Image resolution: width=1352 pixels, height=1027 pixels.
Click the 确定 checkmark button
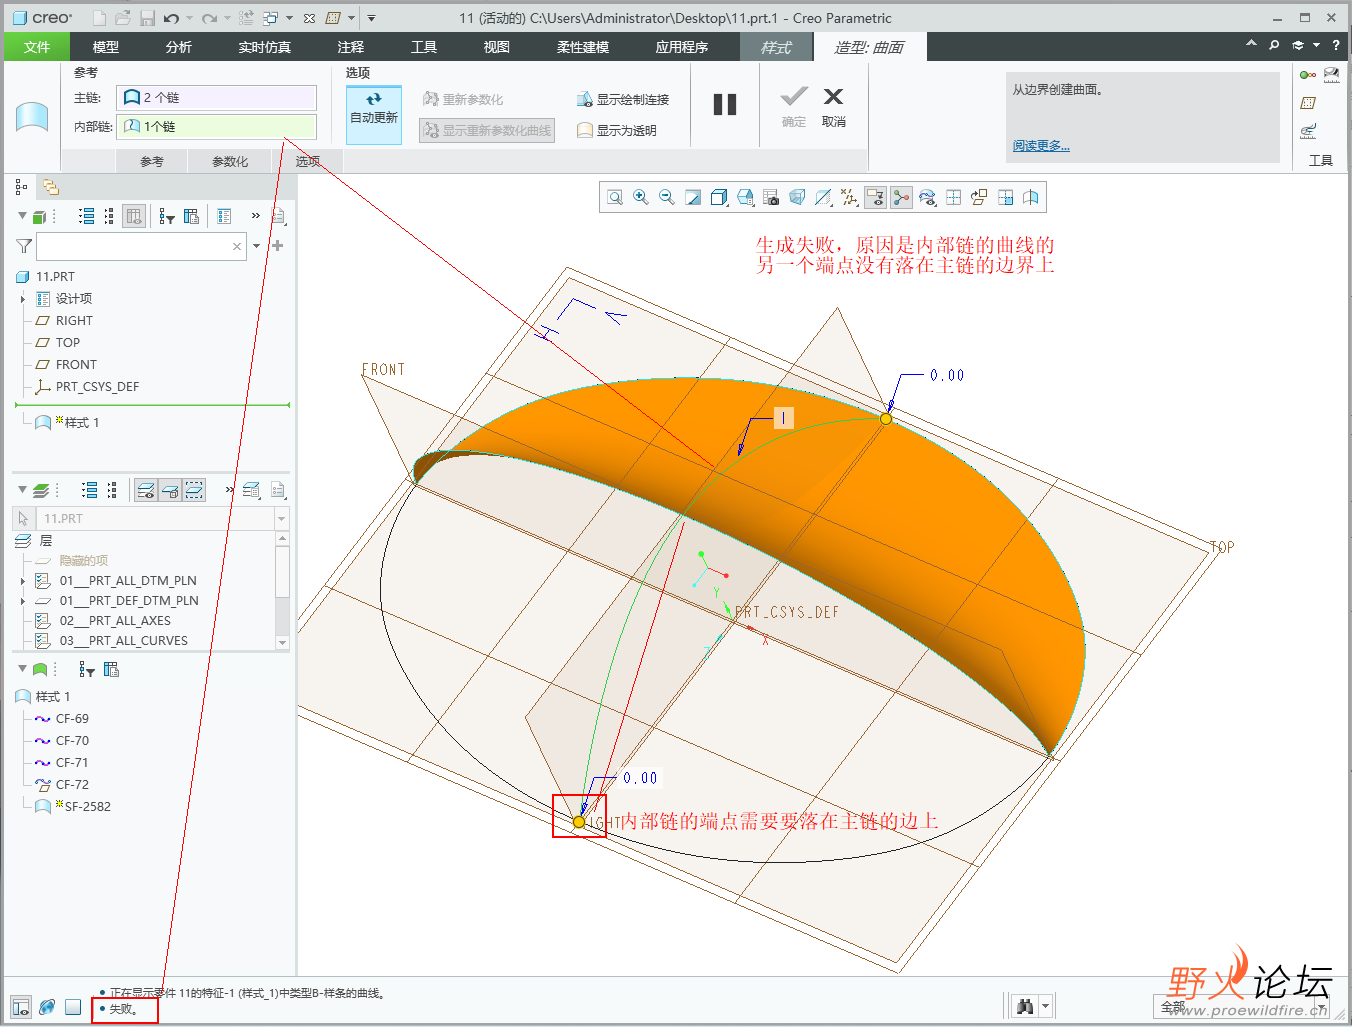pyautogui.click(x=794, y=107)
